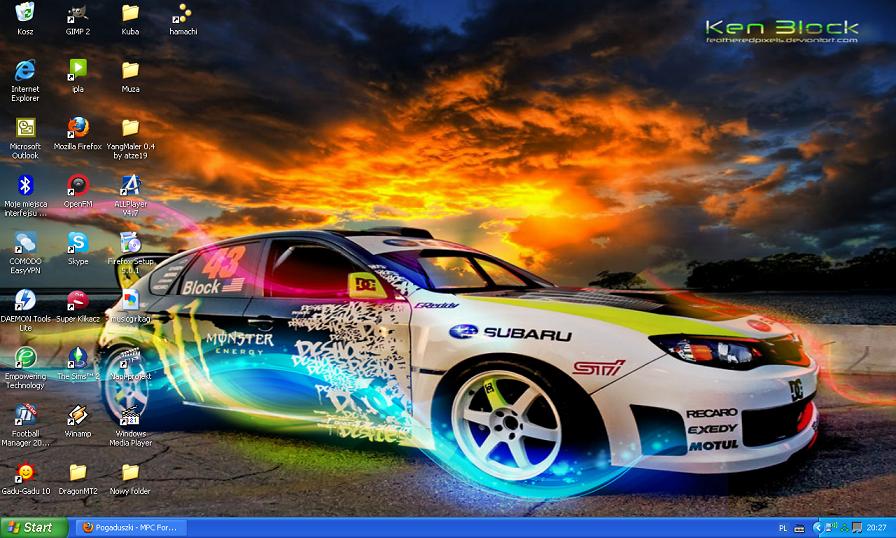Expand hidden system tray icons
896x538 pixels.
click(818, 528)
